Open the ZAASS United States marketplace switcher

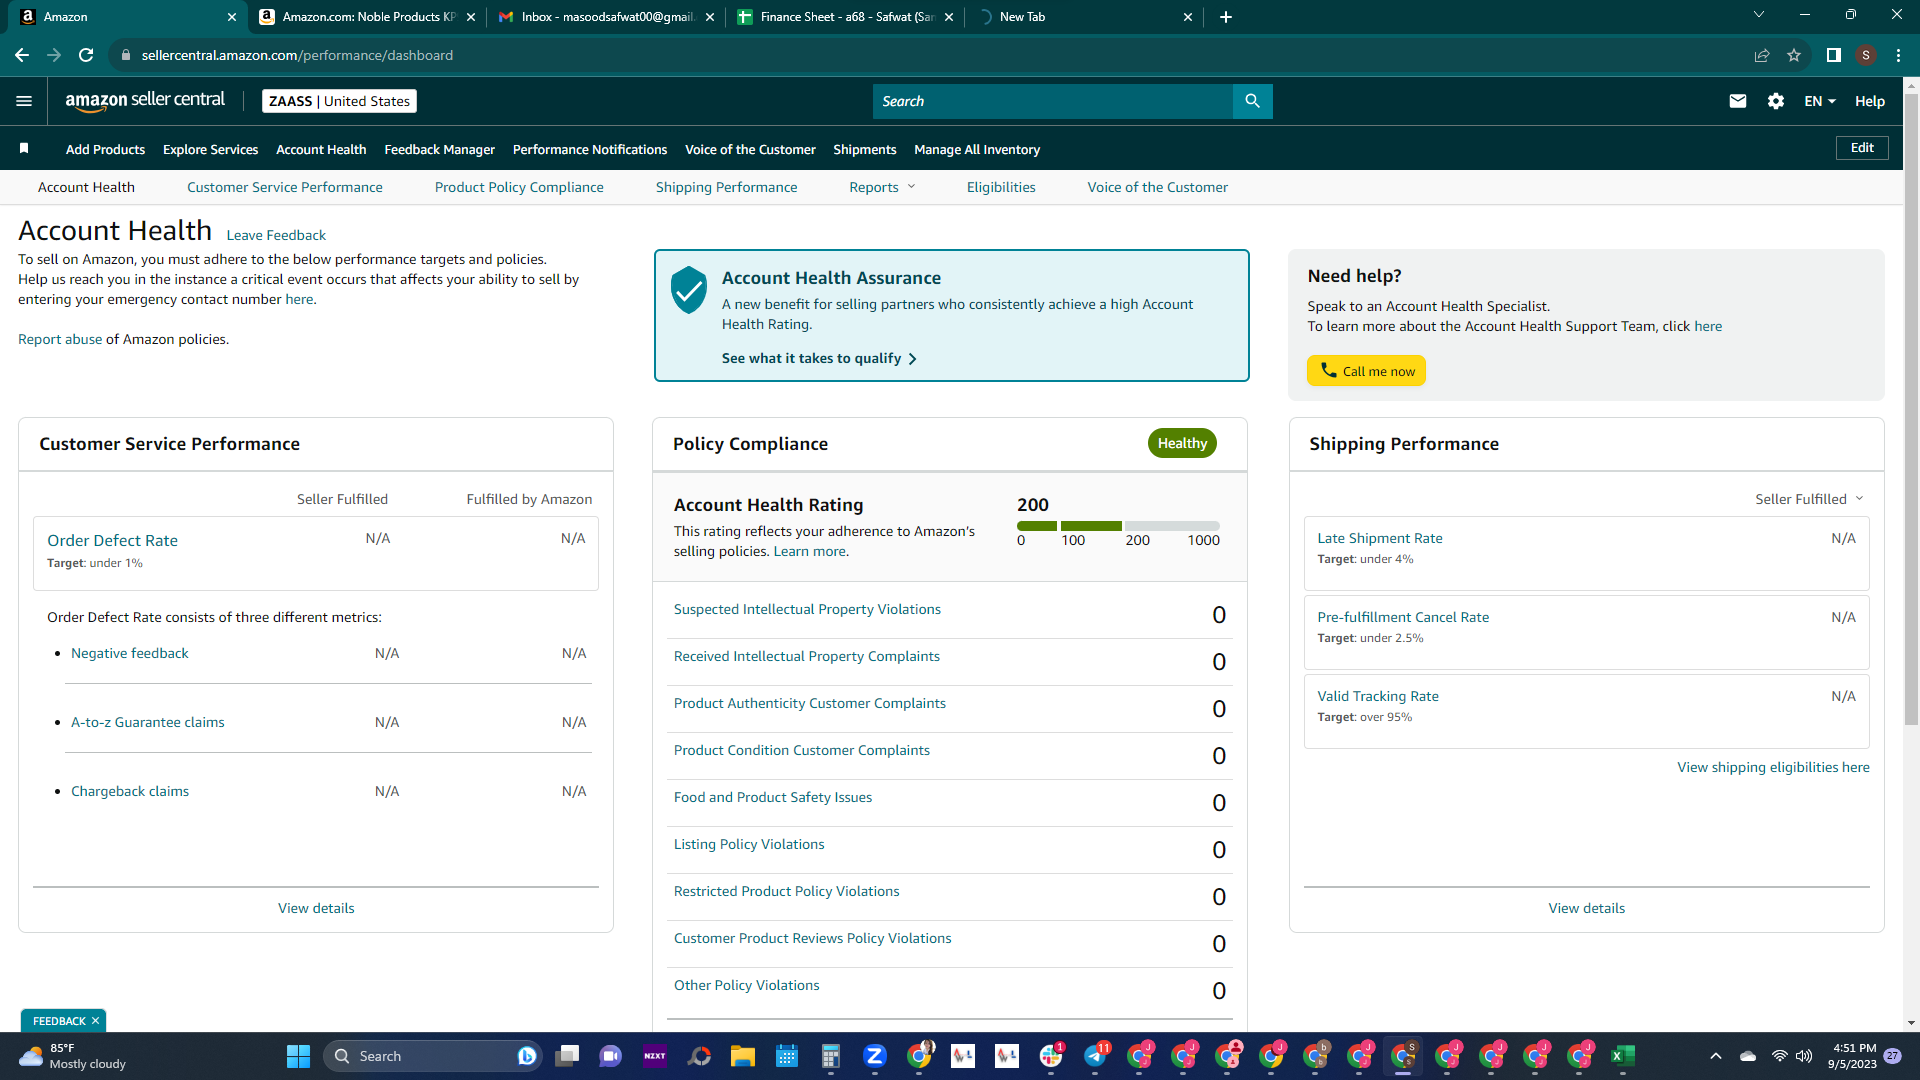coord(339,101)
